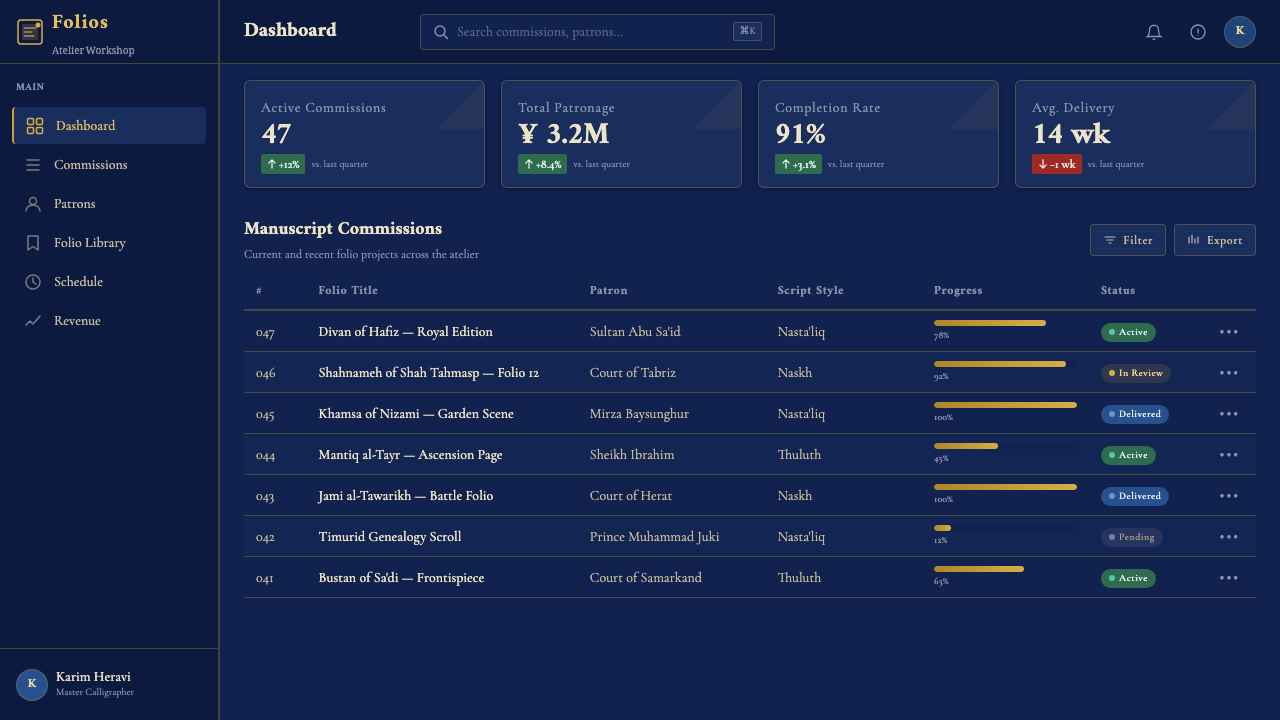Open the Commissions list icon
Viewport: 1280px width, 720px height.
point(33,165)
